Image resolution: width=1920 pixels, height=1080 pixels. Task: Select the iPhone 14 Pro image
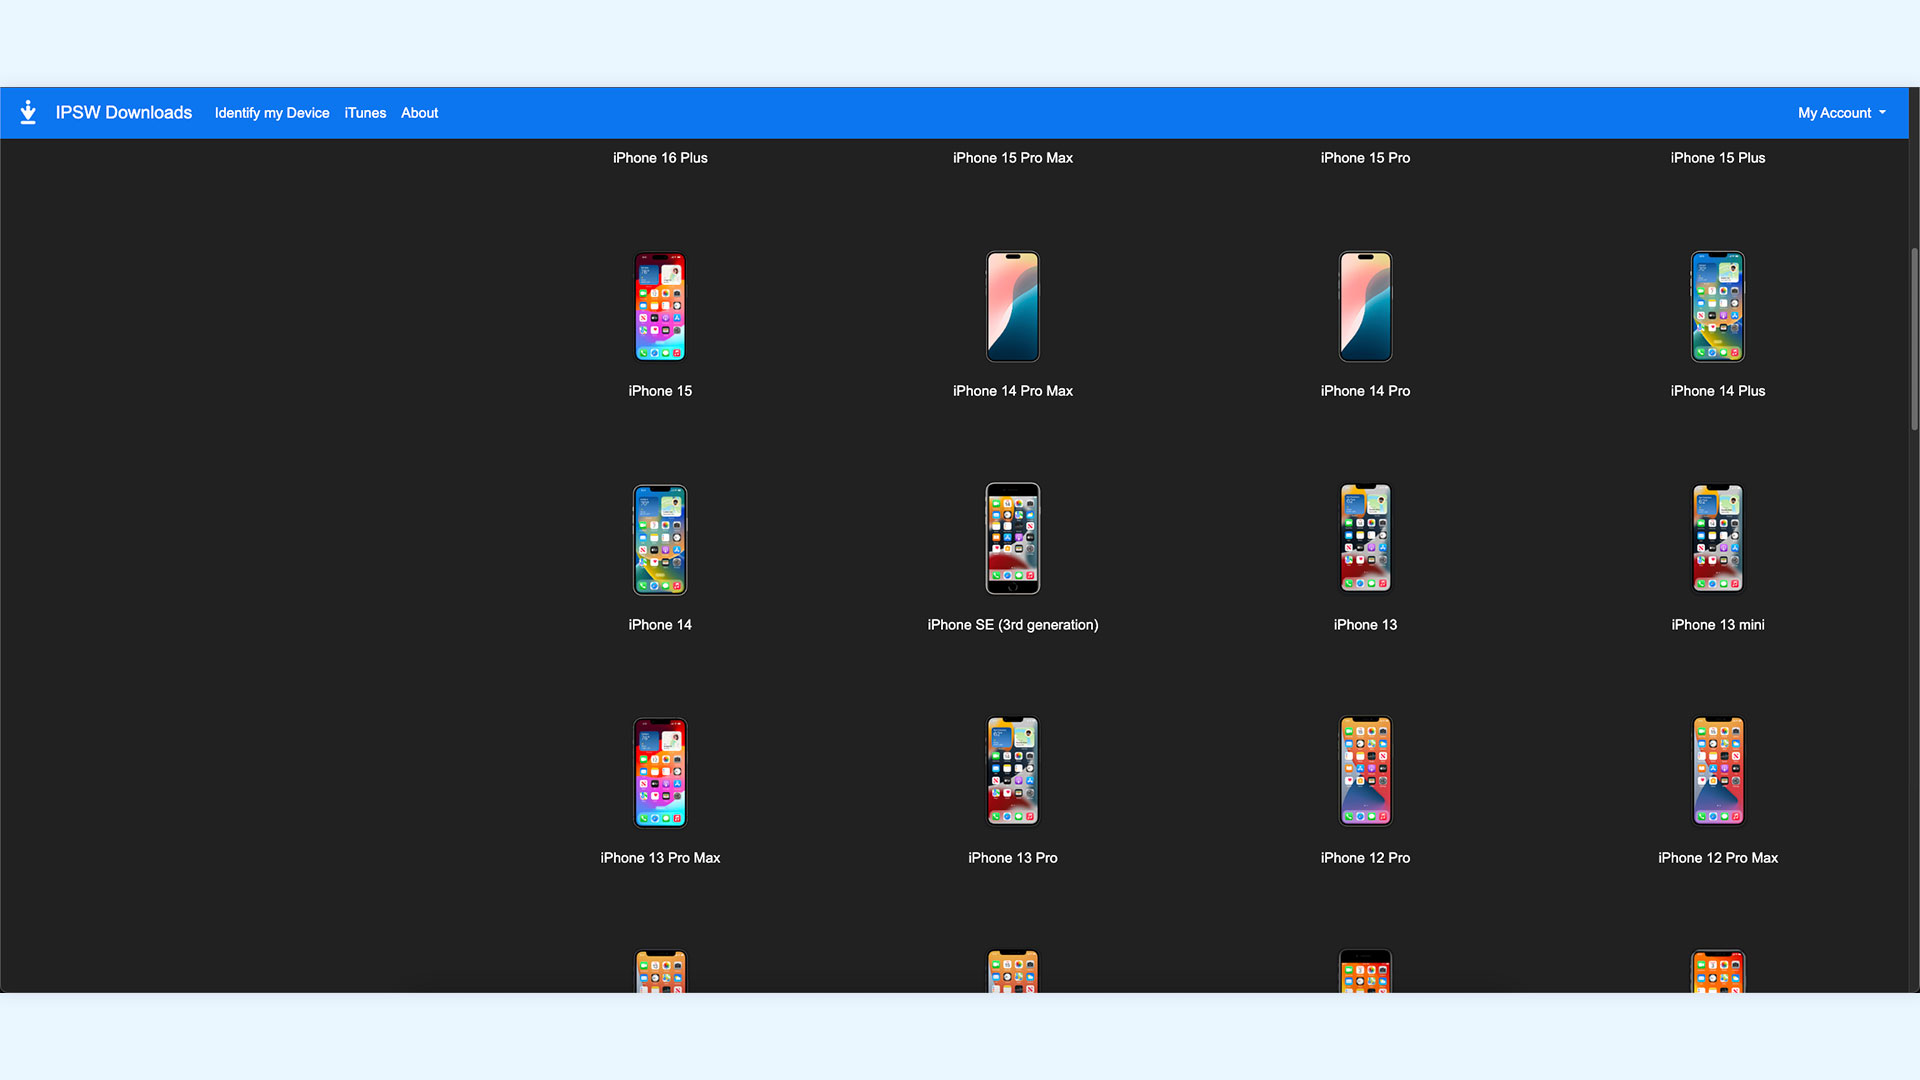tap(1365, 306)
